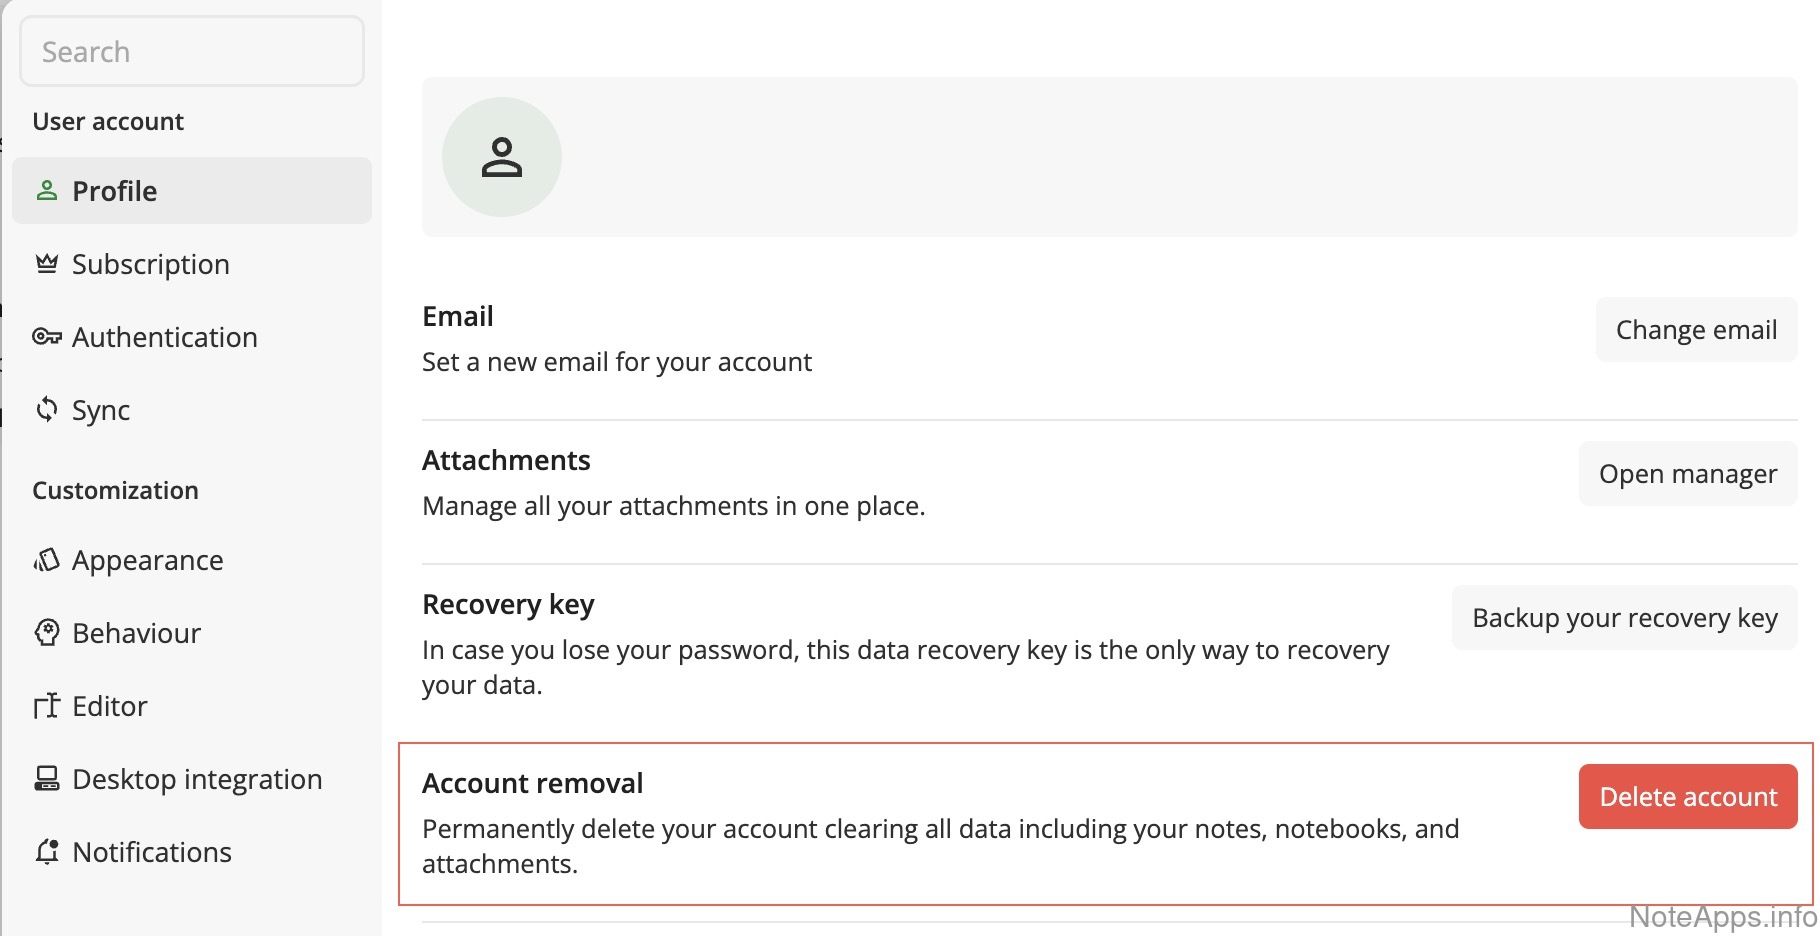
Task: Click Backup your recovery key
Action: (1624, 618)
